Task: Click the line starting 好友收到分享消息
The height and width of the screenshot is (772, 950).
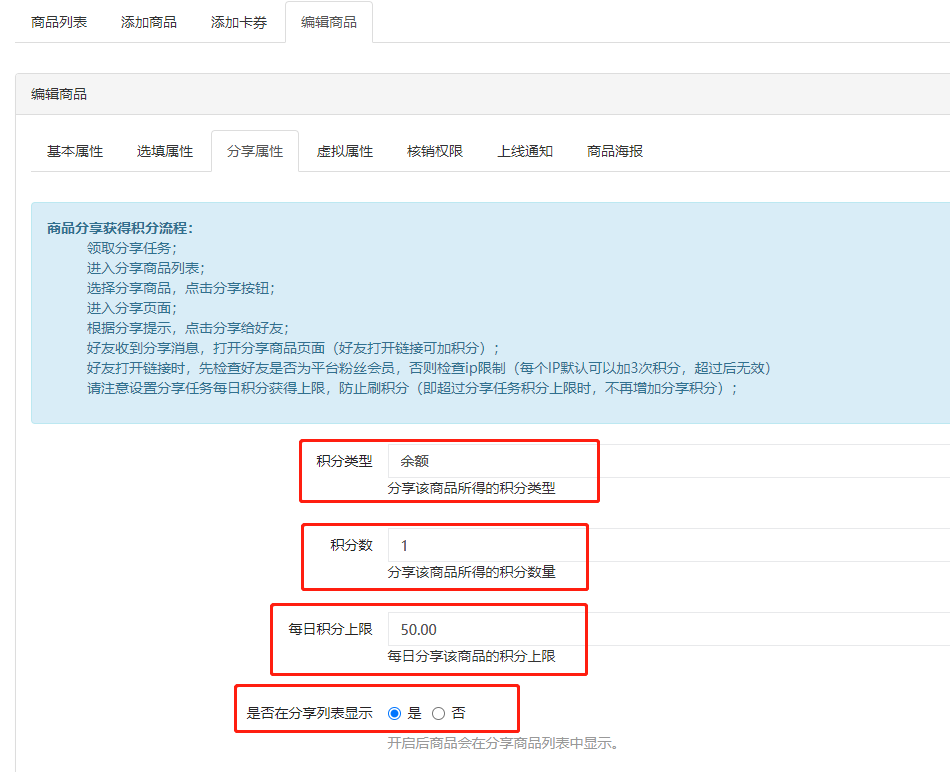Action: coord(293,348)
